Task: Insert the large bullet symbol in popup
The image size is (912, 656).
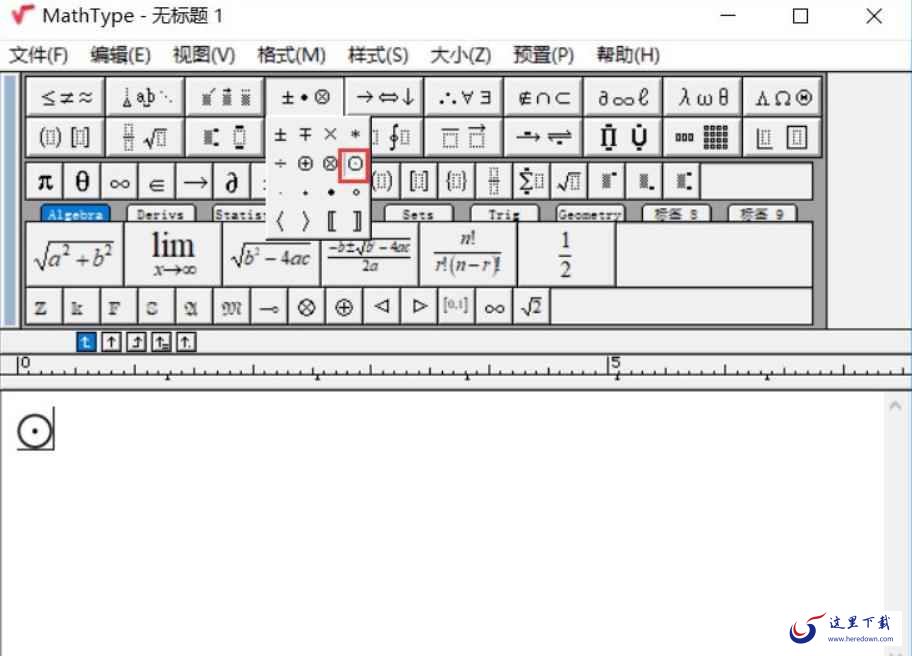Action: coord(330,192)
